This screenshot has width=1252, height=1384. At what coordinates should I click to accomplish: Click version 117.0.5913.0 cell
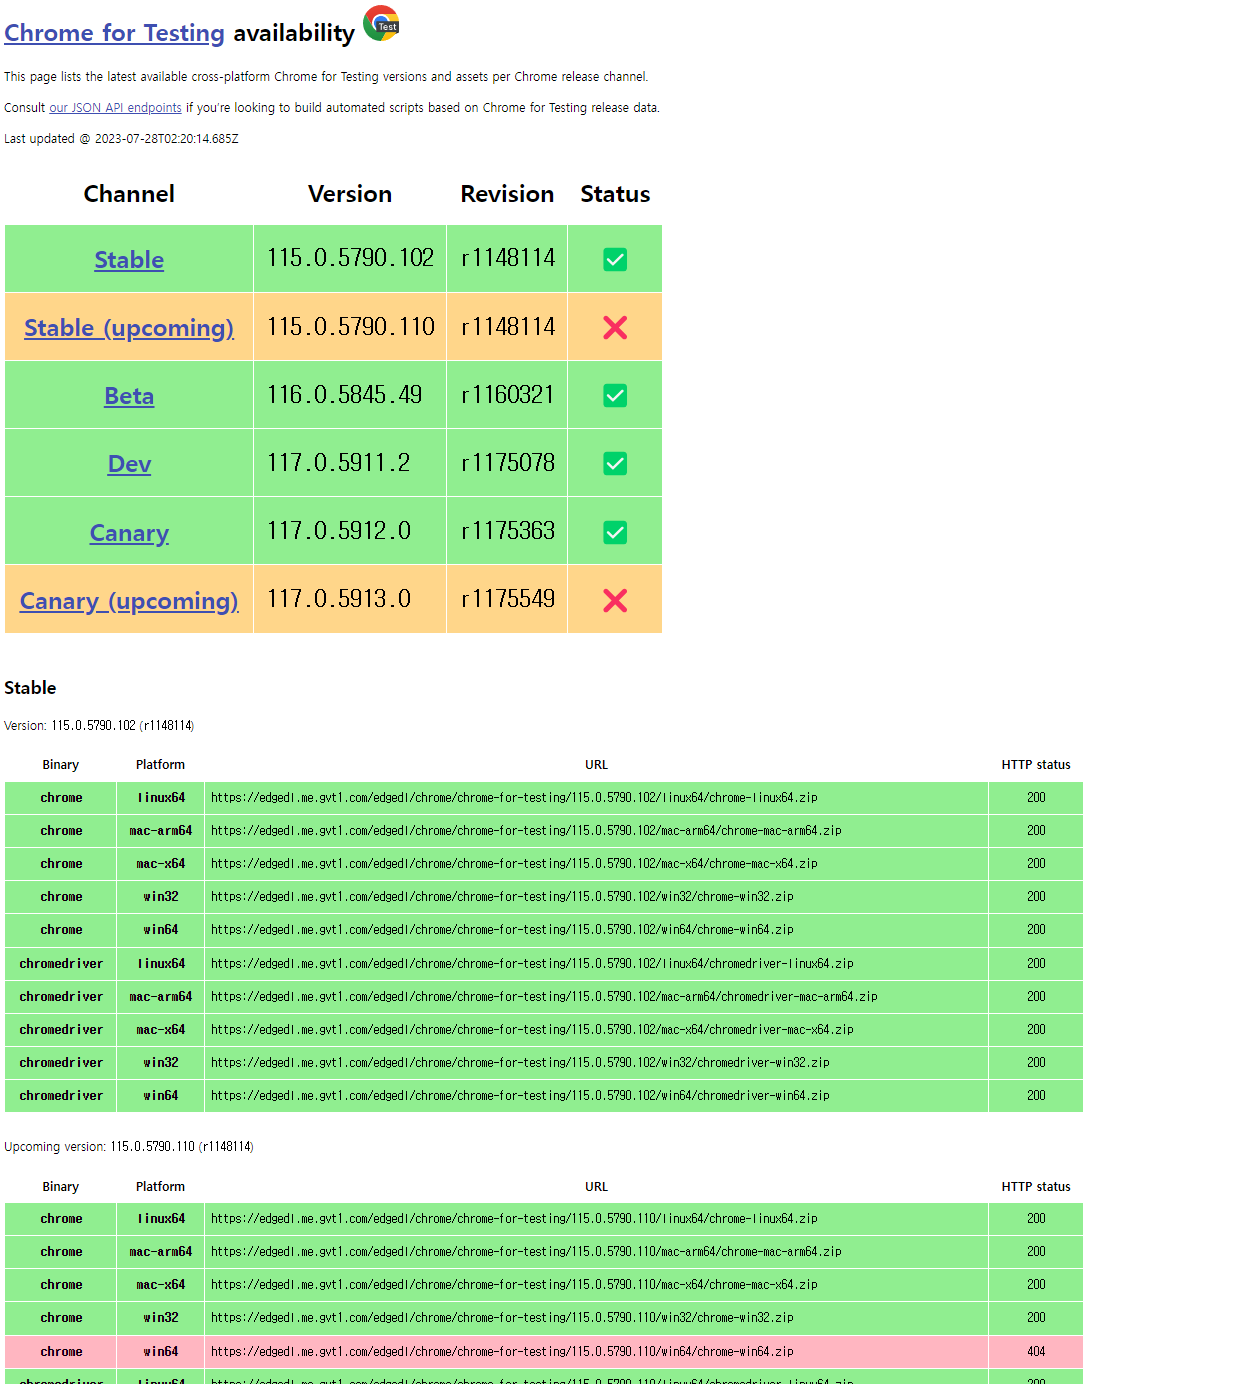350,599
